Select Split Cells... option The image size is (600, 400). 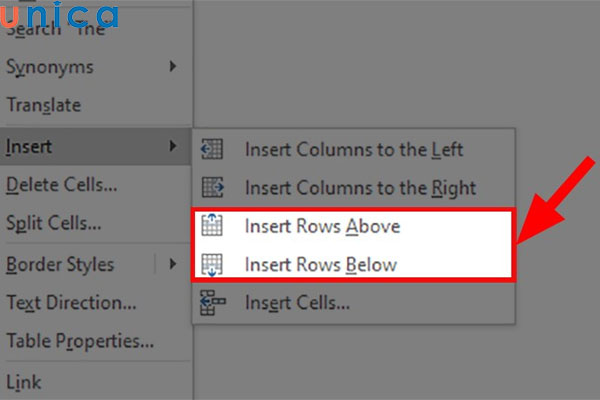coord(53,223)
